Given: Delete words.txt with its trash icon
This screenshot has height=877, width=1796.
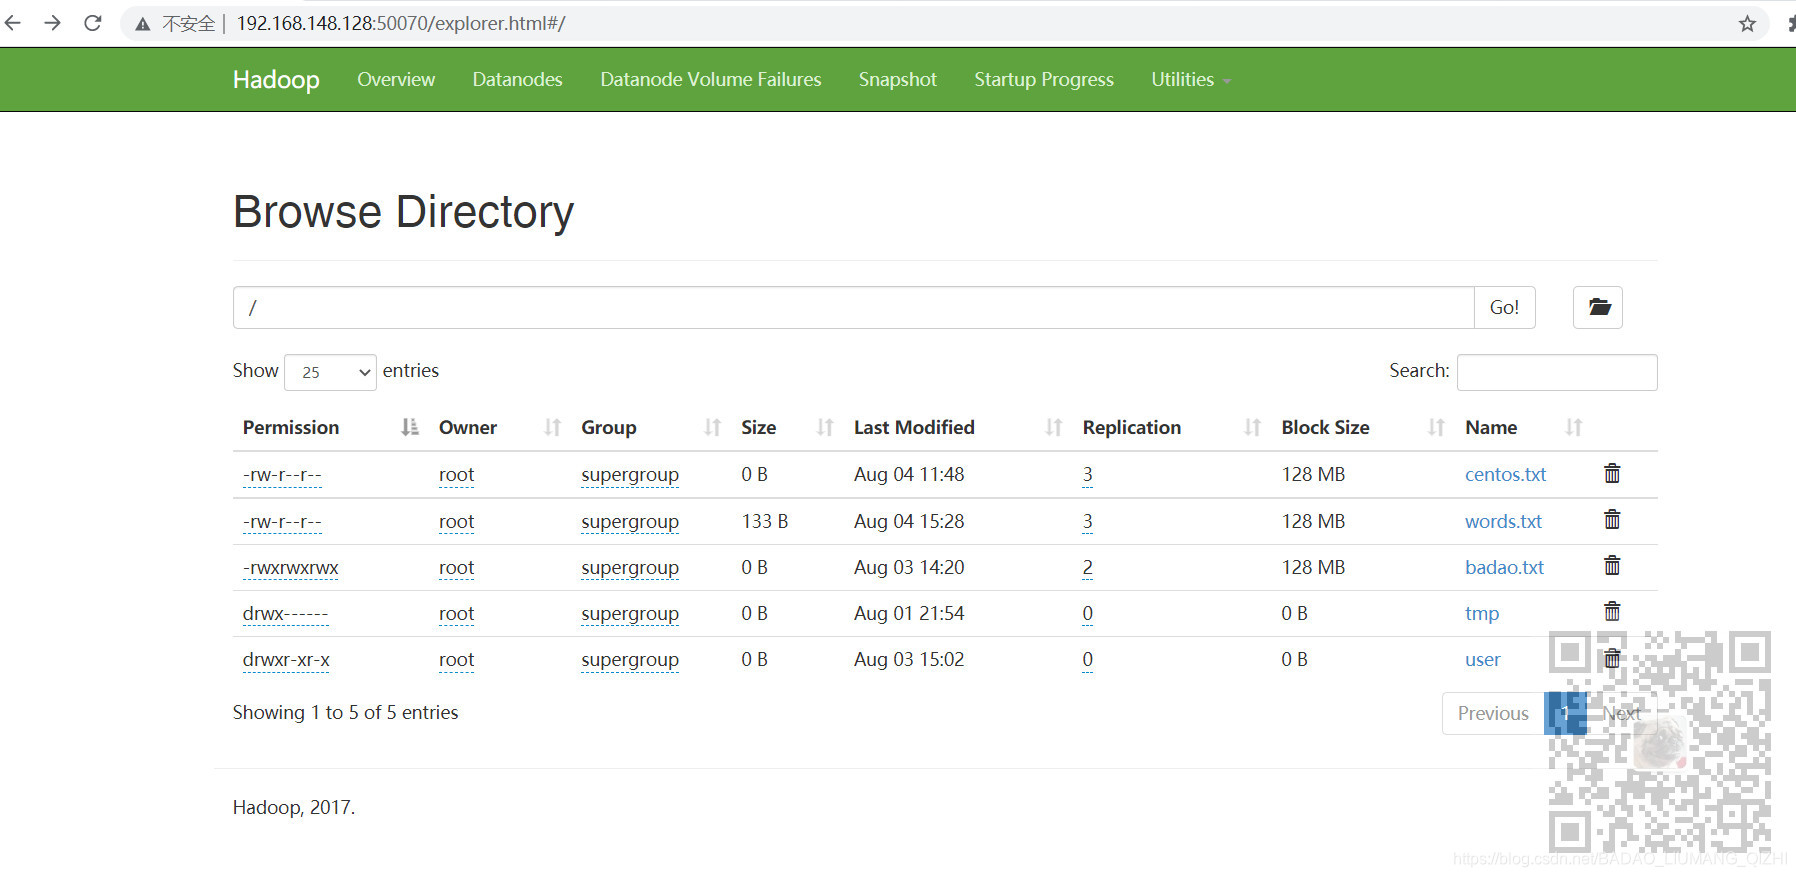Looking at the screenshot, I should (1612, 520).
